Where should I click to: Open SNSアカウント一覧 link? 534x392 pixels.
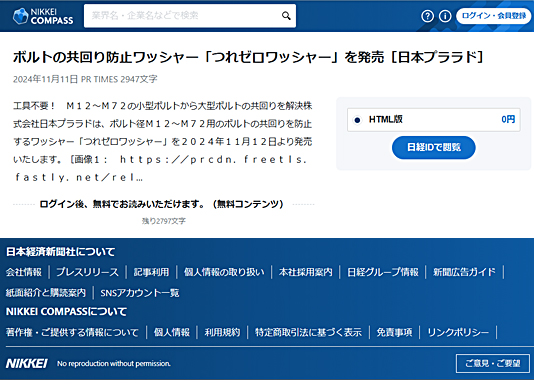140,293
